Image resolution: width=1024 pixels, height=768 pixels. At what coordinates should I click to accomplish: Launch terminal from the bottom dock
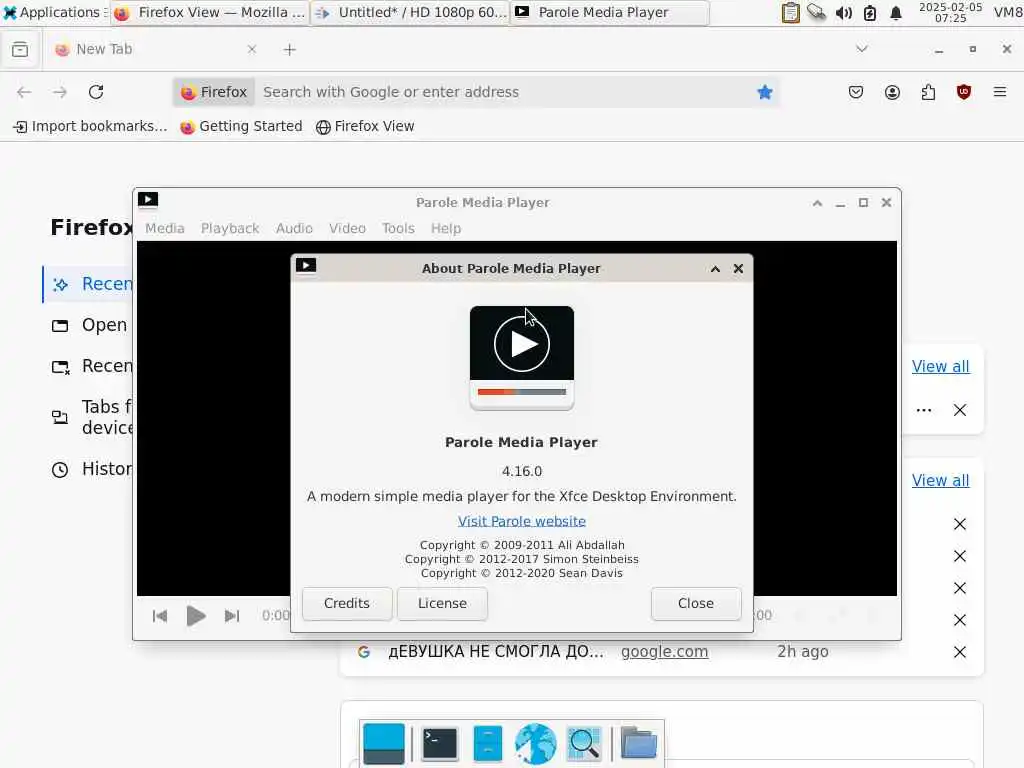[440, 743]
